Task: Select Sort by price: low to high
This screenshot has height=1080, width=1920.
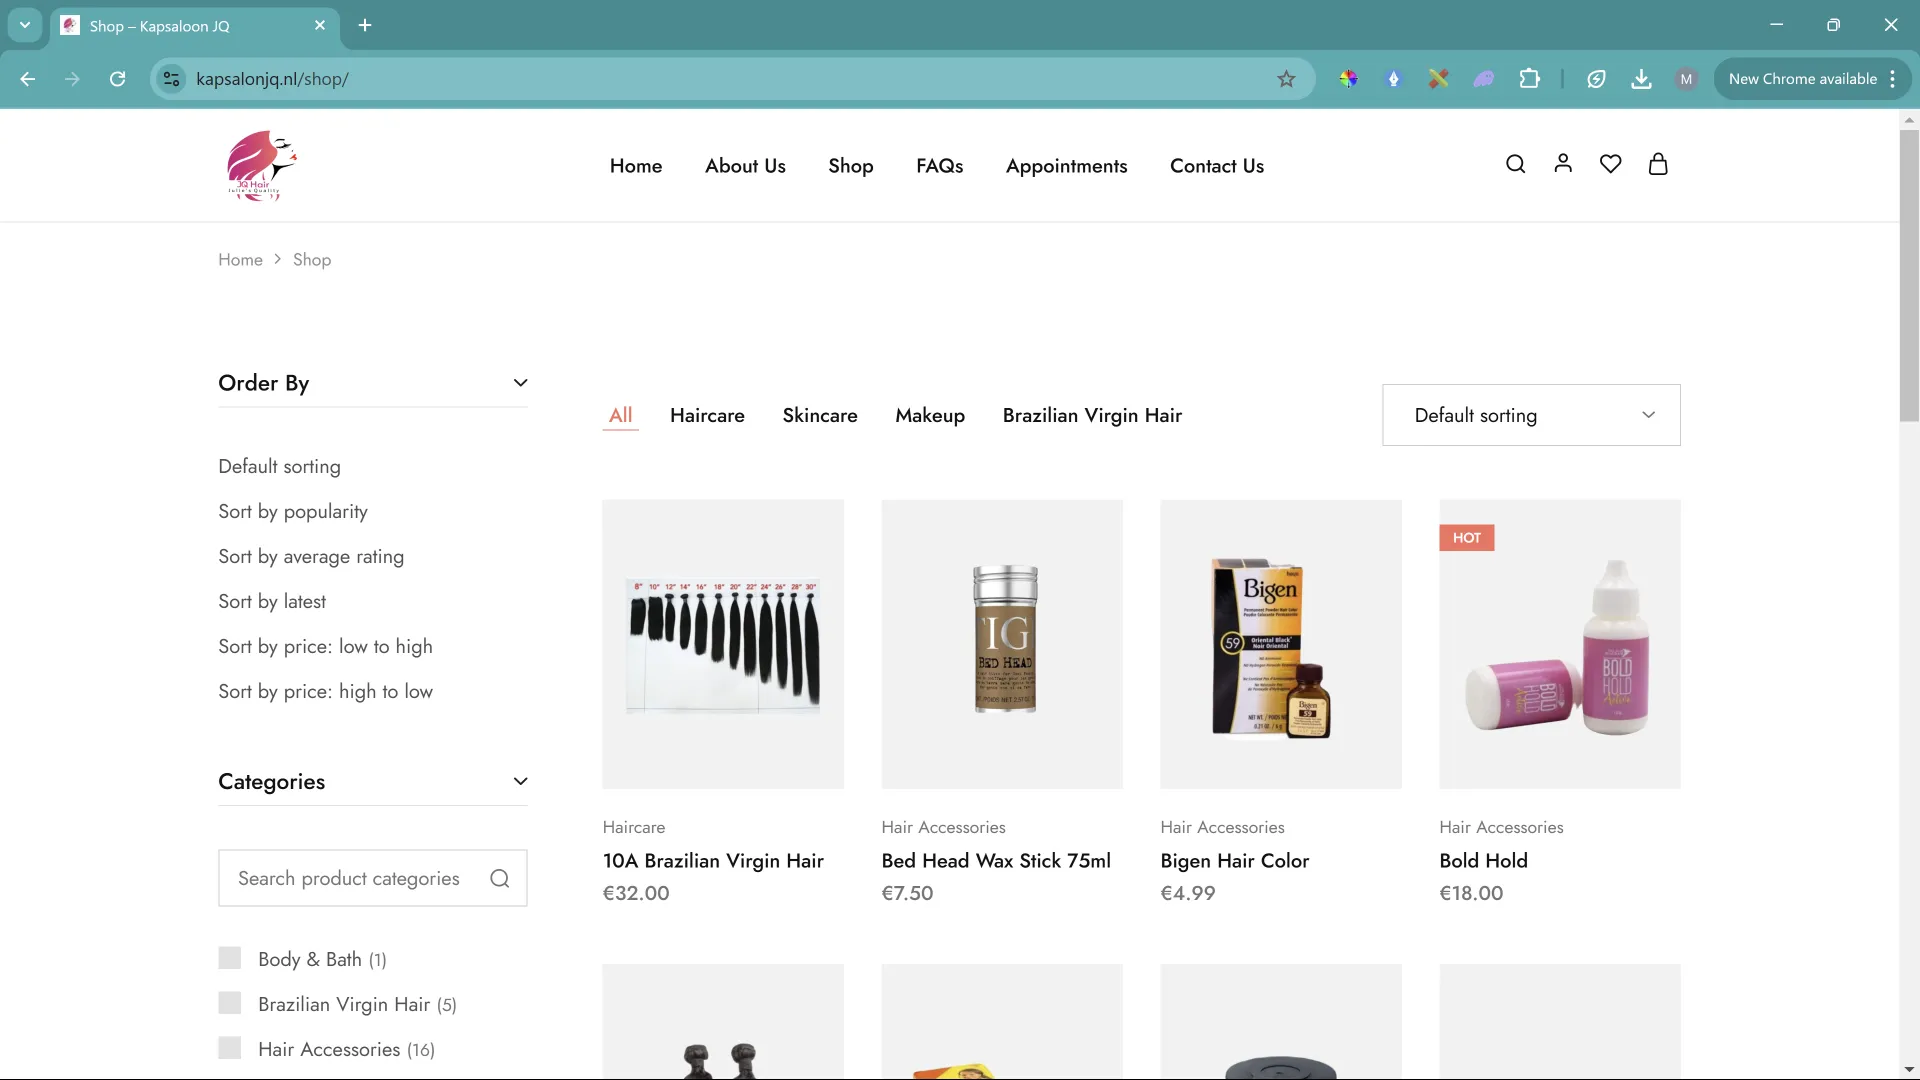Action: [x=325, y=647]
